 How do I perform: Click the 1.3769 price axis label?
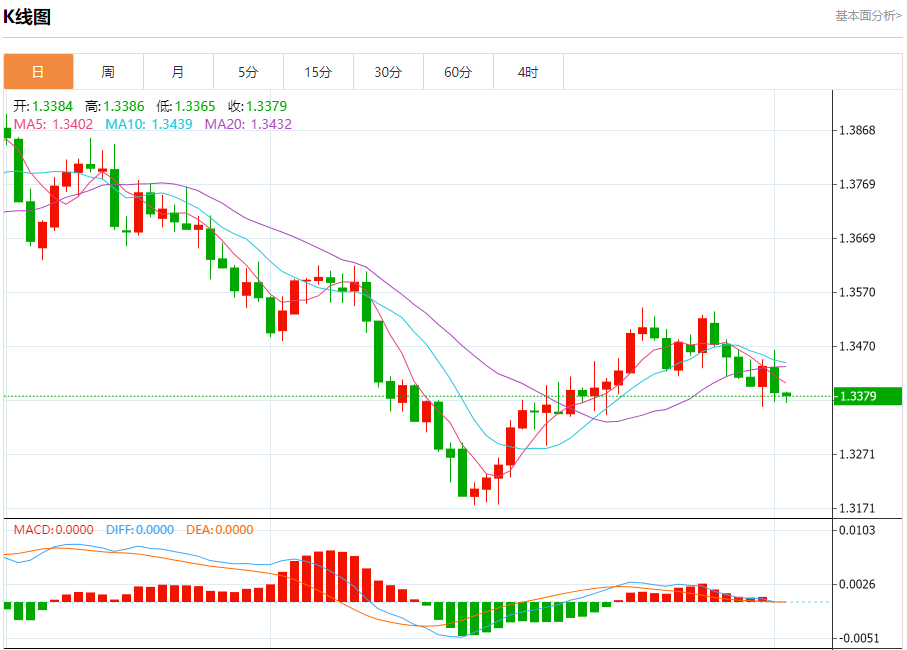pyautogui.click(x=857, y=184)
